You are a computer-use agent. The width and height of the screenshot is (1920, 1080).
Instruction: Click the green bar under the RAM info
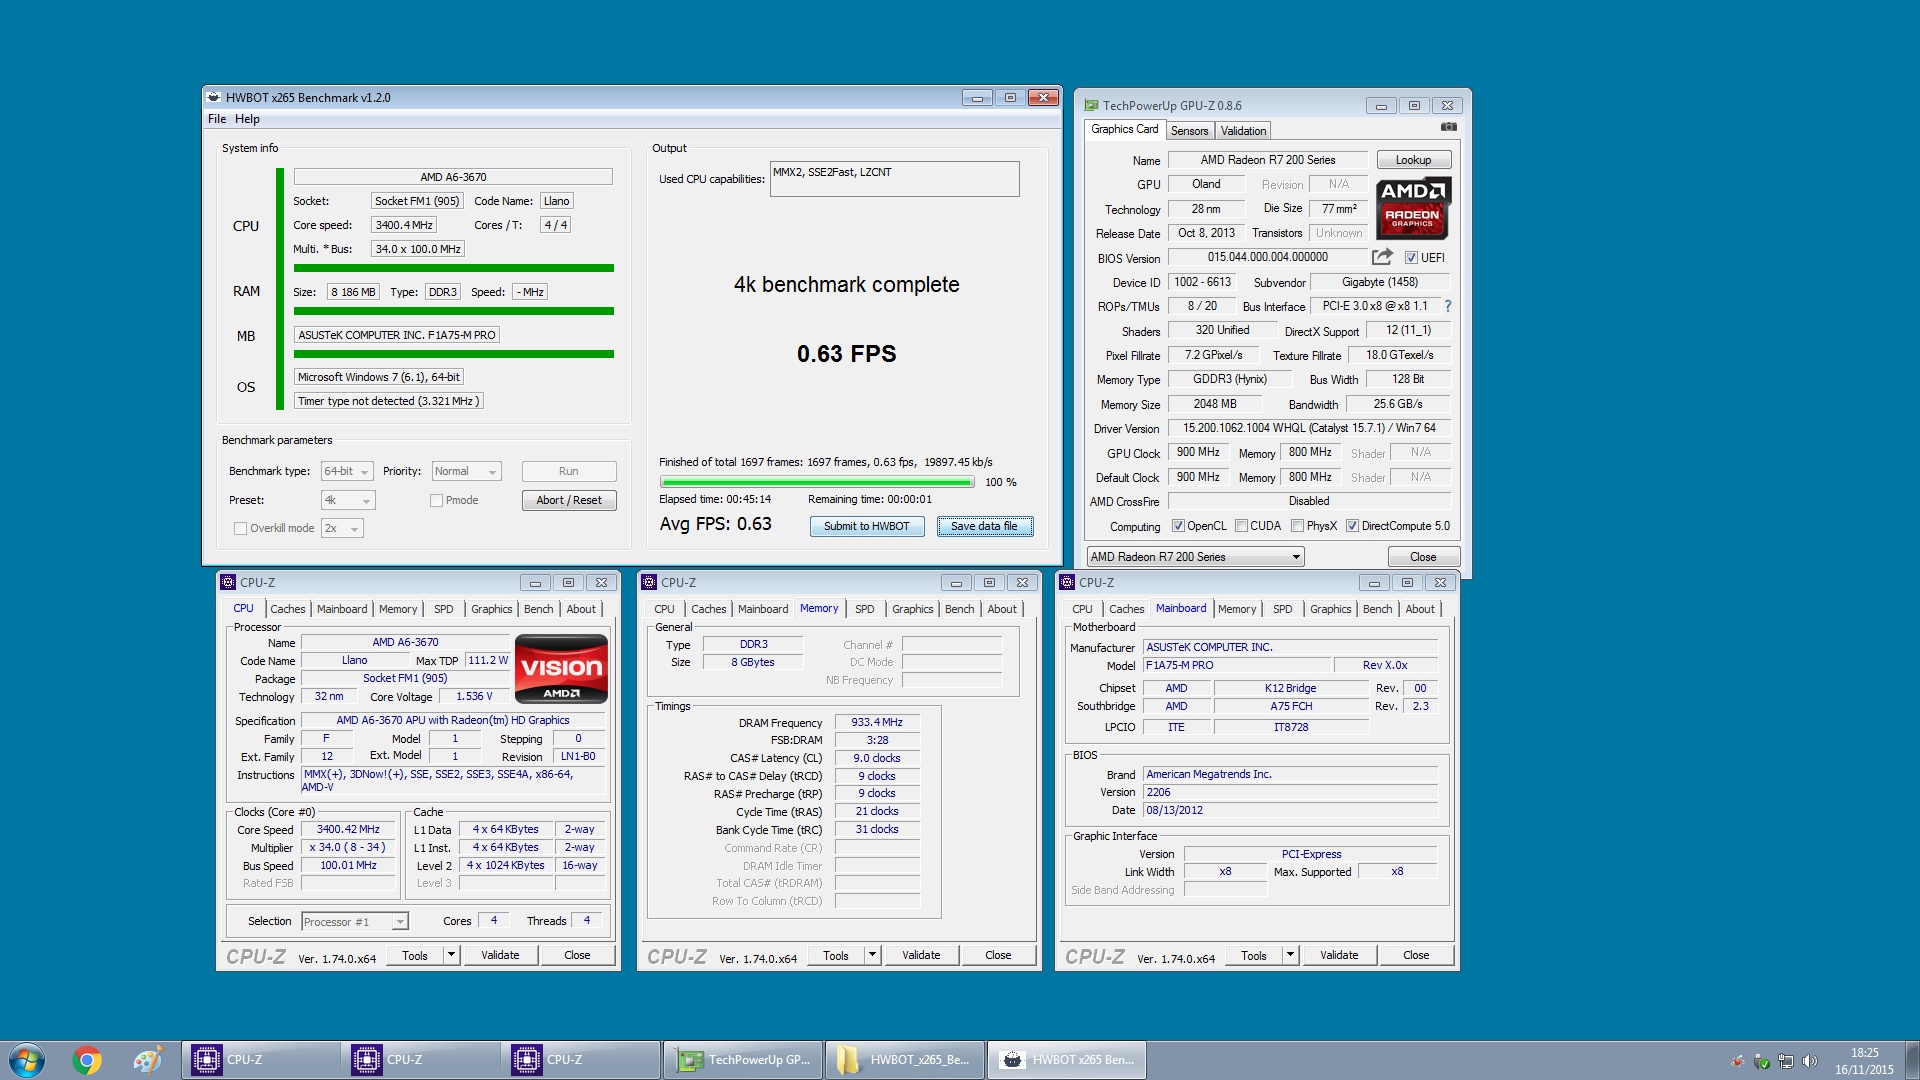[454, 311]
